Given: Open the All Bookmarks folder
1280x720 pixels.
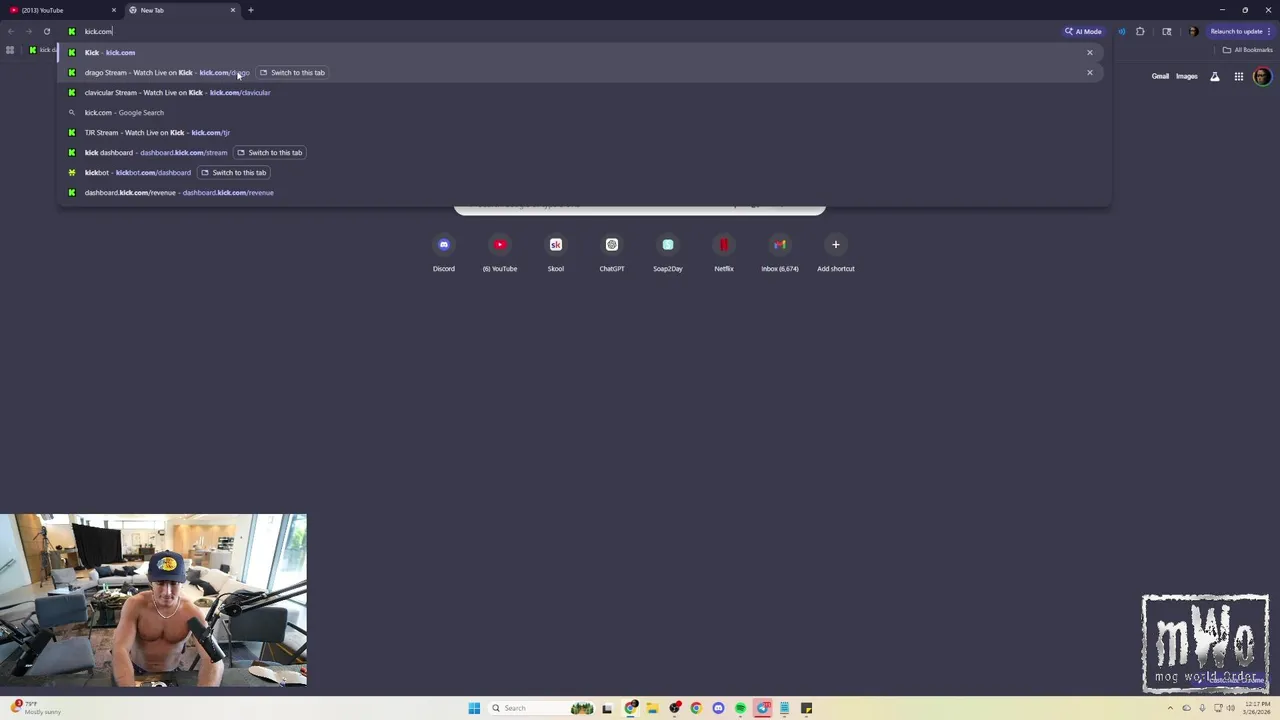Looking at the screenshot, I should 1247,50.
